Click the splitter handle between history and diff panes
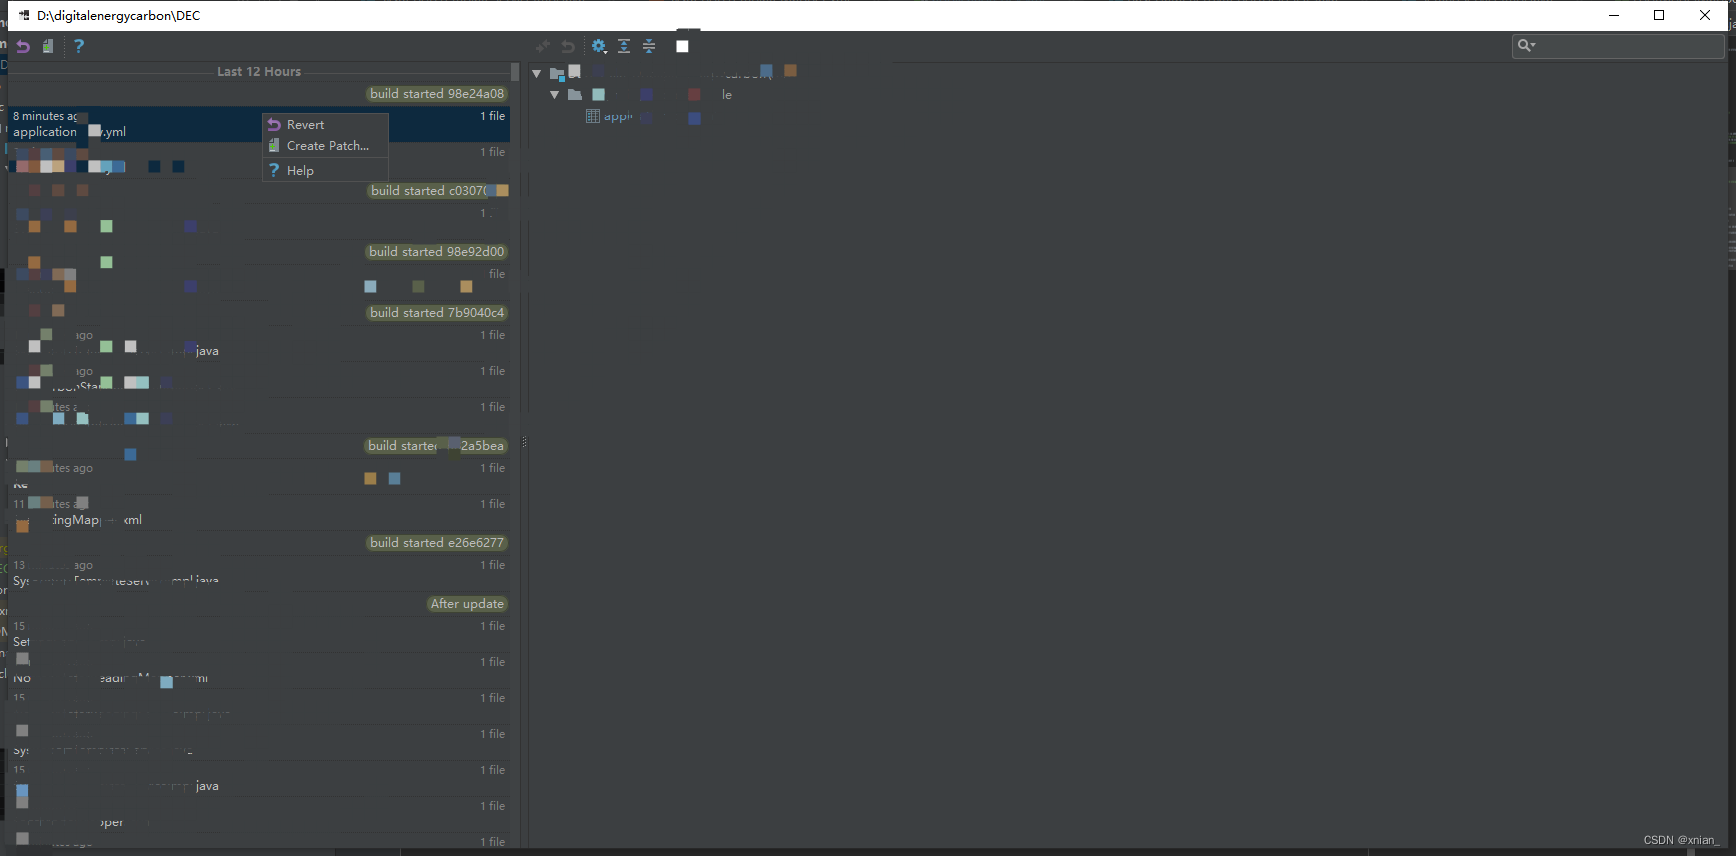This screenshot has height=856, width=1736. (524, 442)
